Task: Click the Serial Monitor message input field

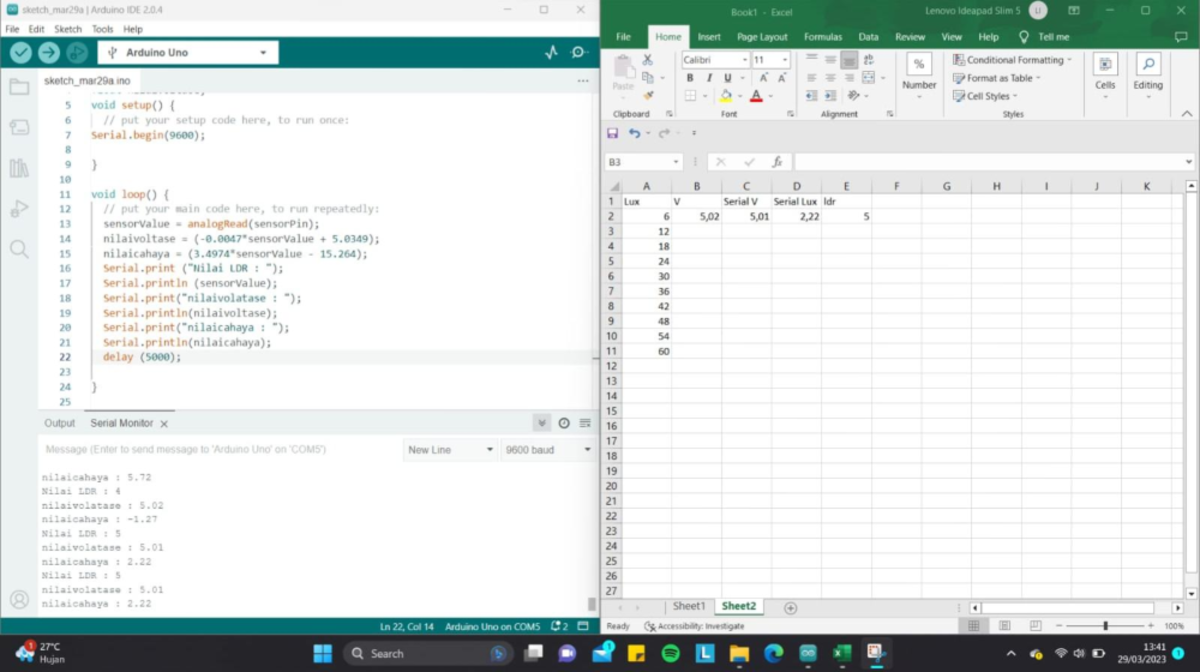Action: click(x=220, y=450)
